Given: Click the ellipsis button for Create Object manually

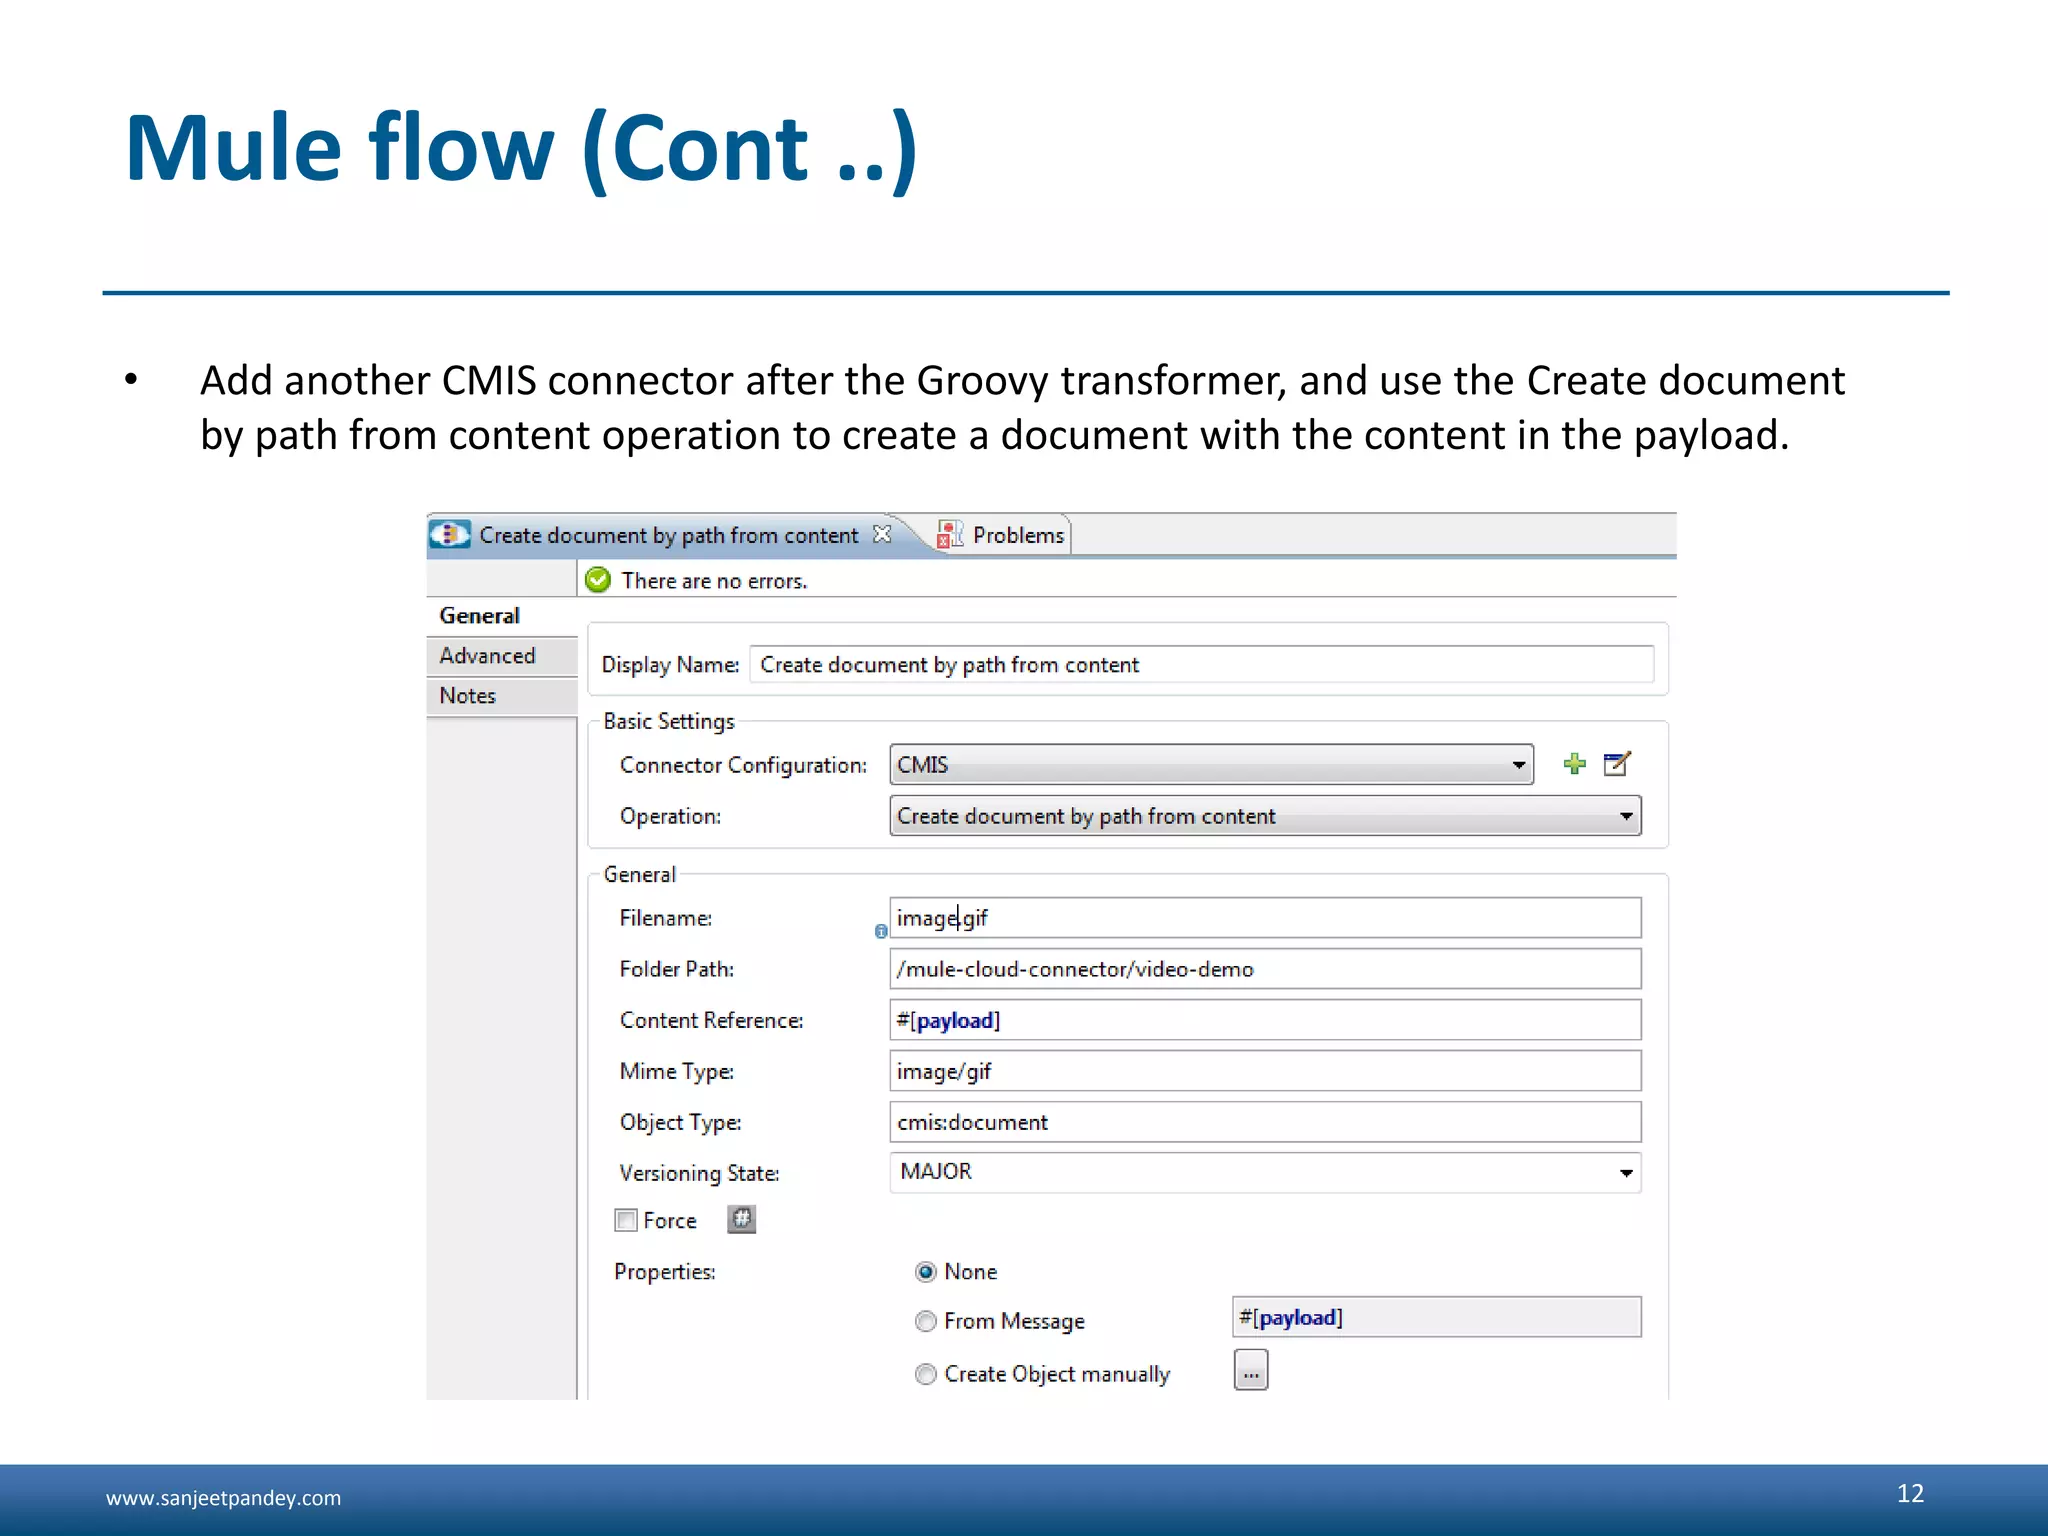Looking at the screenshot, I should 1251,1370.
